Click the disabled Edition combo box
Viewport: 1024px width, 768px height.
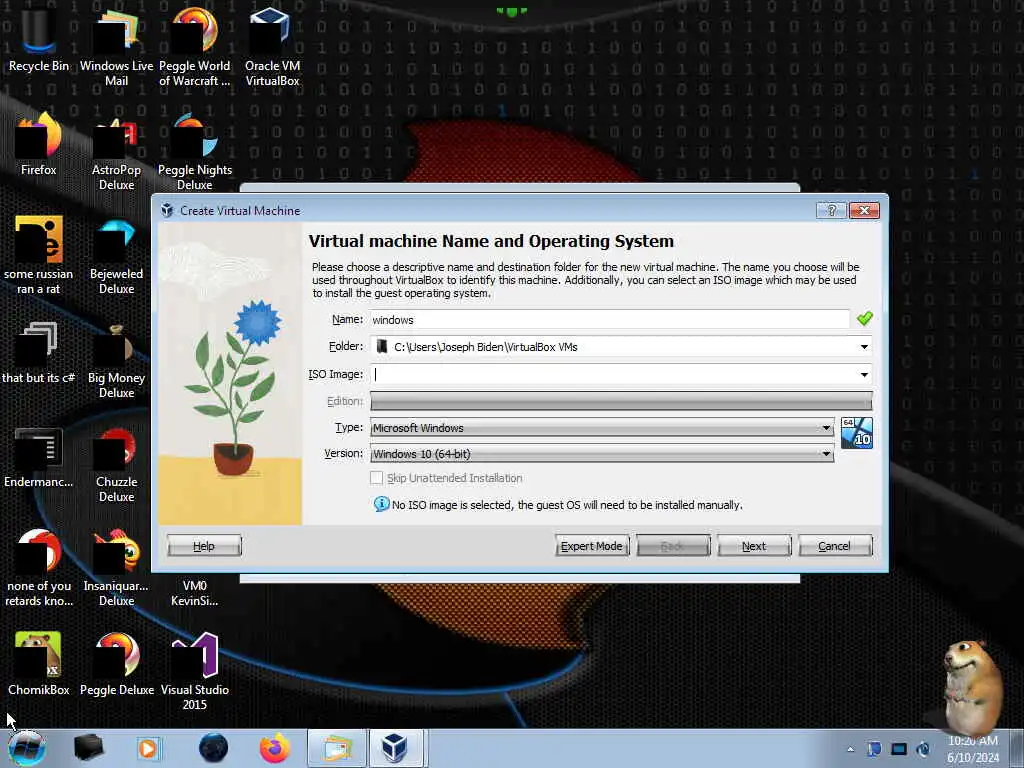621,401
